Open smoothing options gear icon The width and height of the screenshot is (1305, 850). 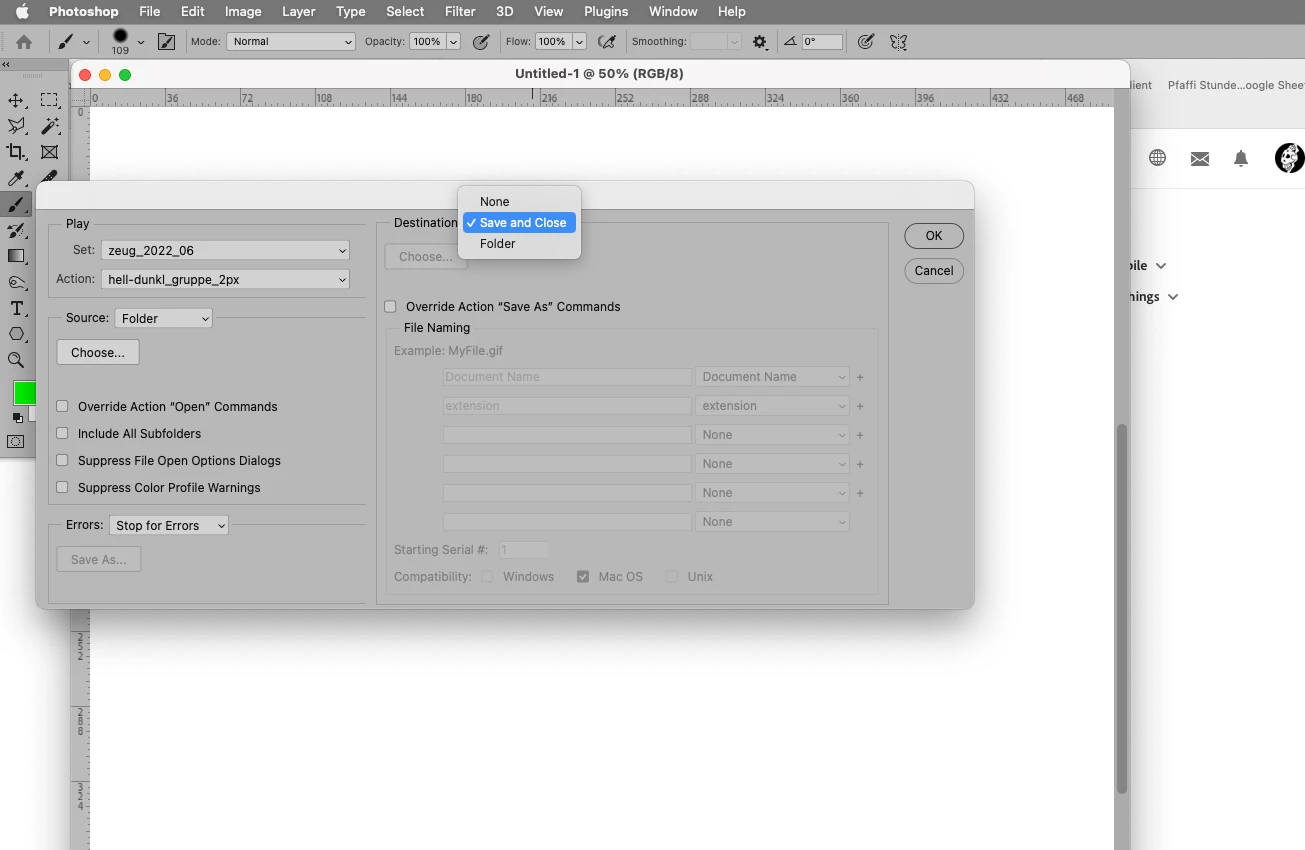760,42
